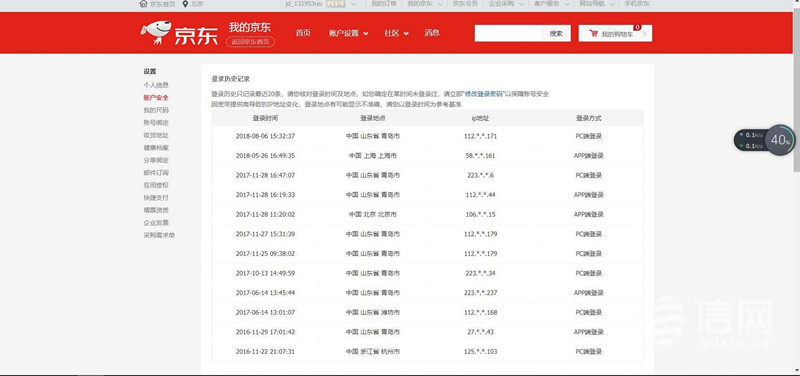800x376 pixels.
Task: Click the ip地址 column header
Action: 480,118
